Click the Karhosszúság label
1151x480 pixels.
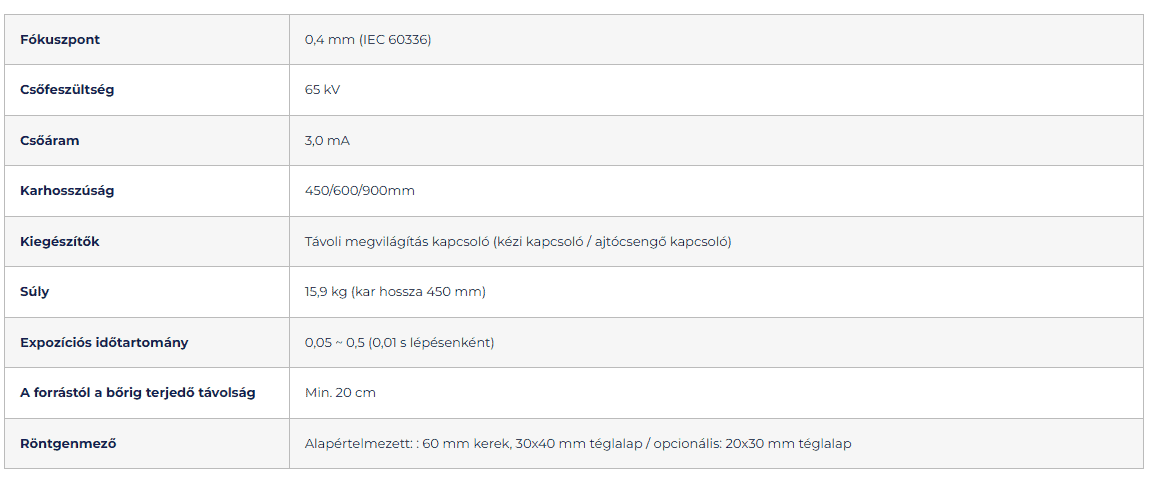pos(67,191)
